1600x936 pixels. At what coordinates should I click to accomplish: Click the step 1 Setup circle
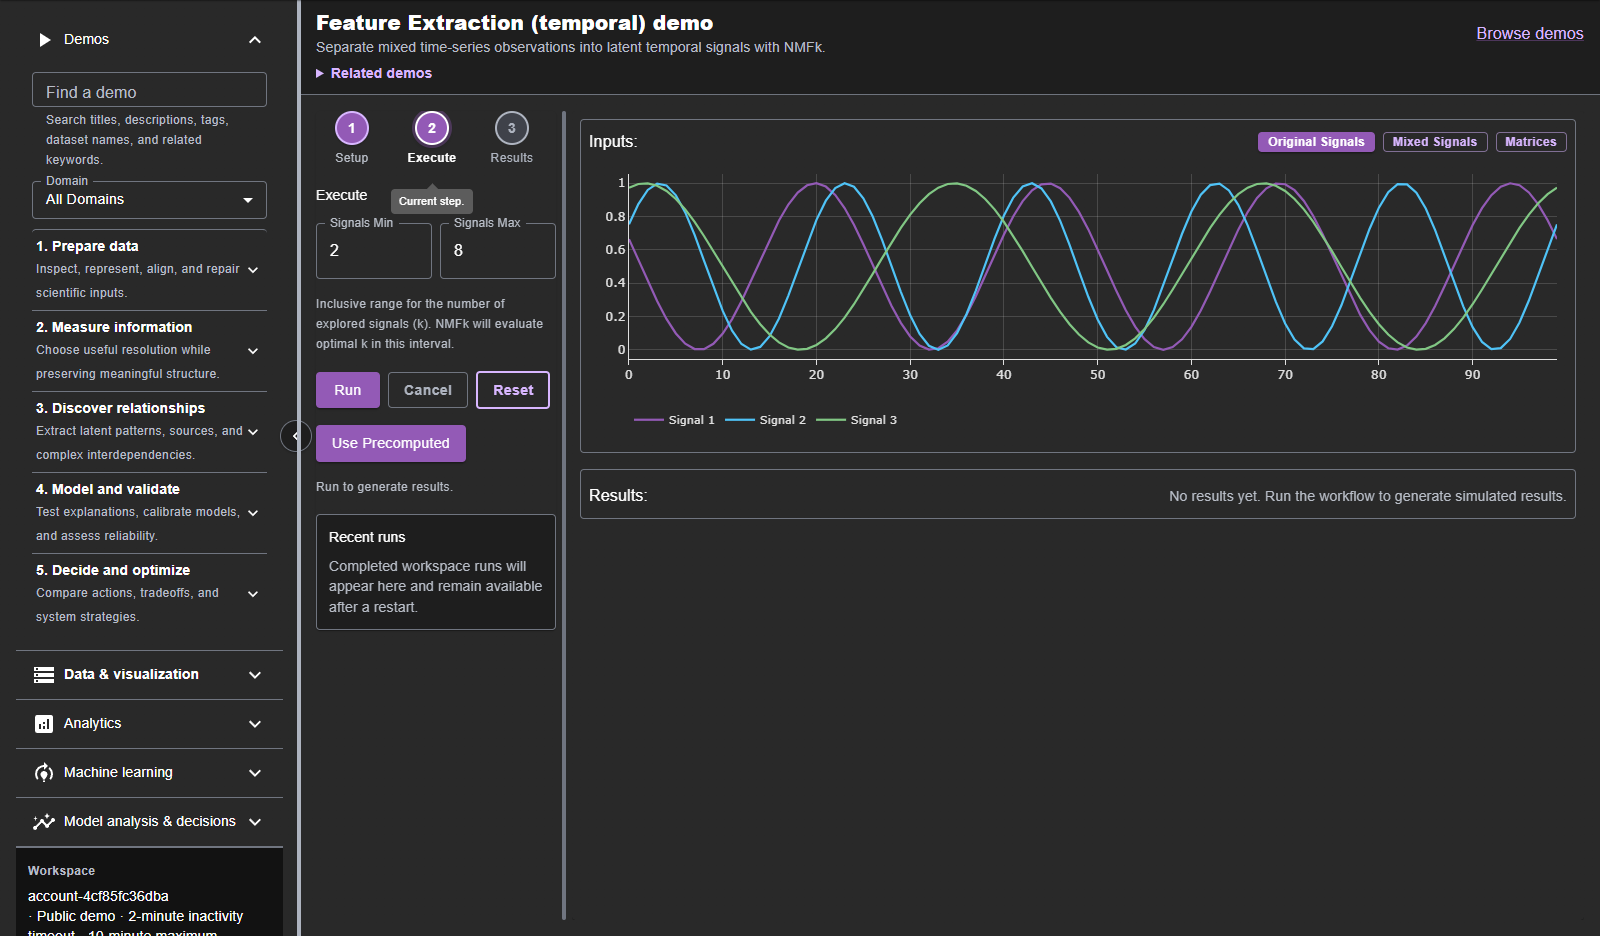click(x=352, y=128)
